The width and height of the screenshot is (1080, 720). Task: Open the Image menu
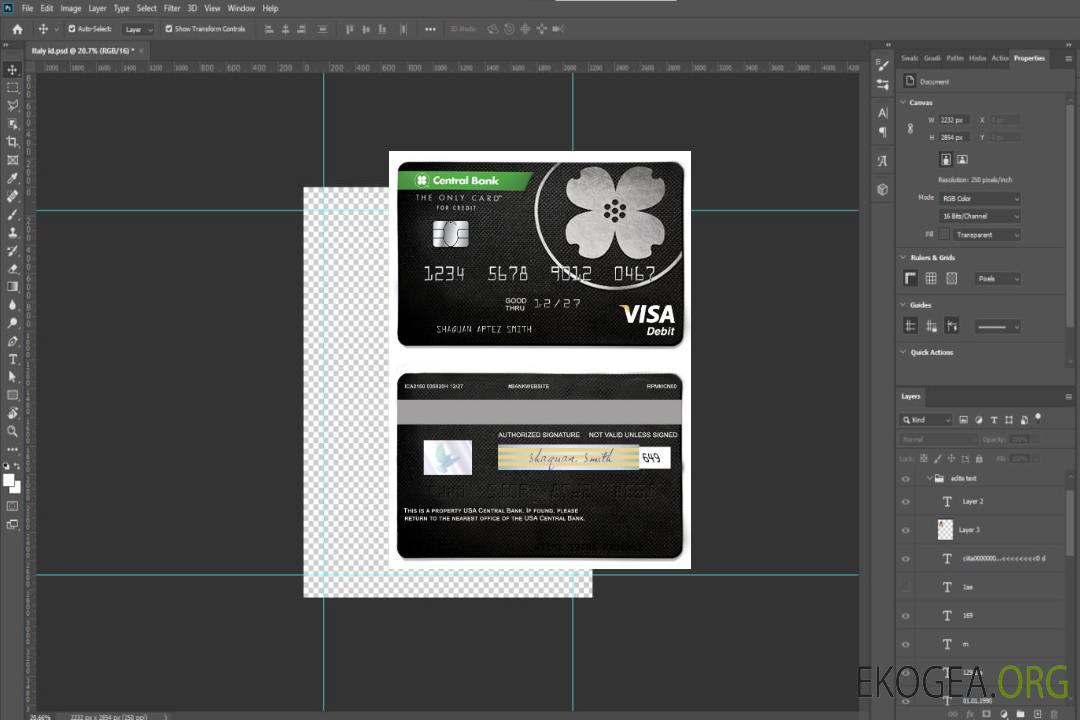pos(70,8)
